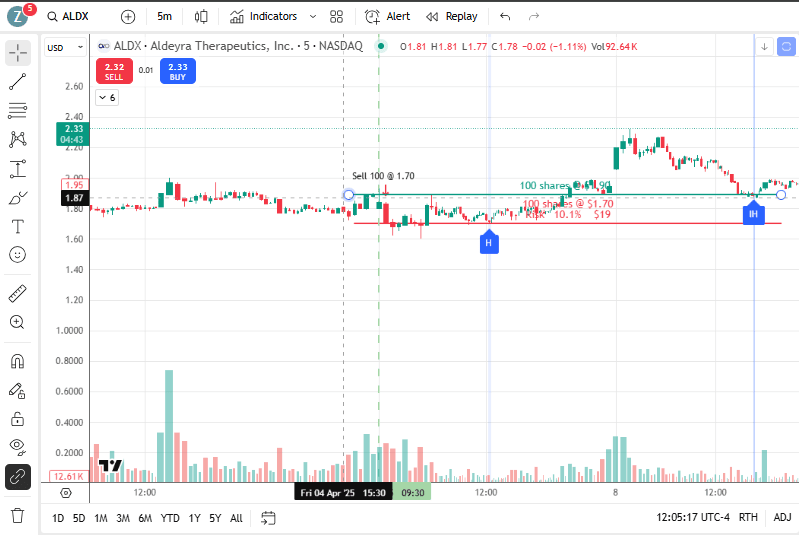Select the brush drawing tool
799x535 pixels.
pyautogui.click(x=18, y=198)
